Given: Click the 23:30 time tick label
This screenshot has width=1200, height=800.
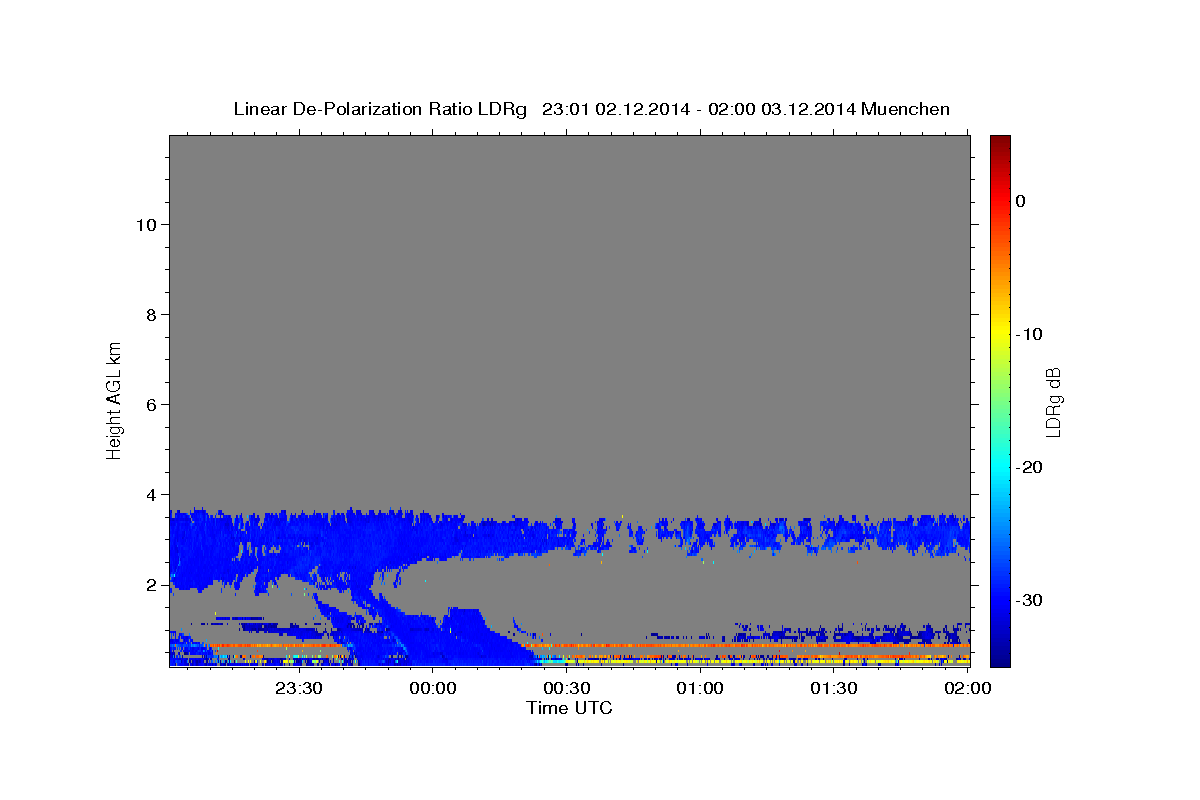Looking at the screenshot, I should tap(299, 688).
